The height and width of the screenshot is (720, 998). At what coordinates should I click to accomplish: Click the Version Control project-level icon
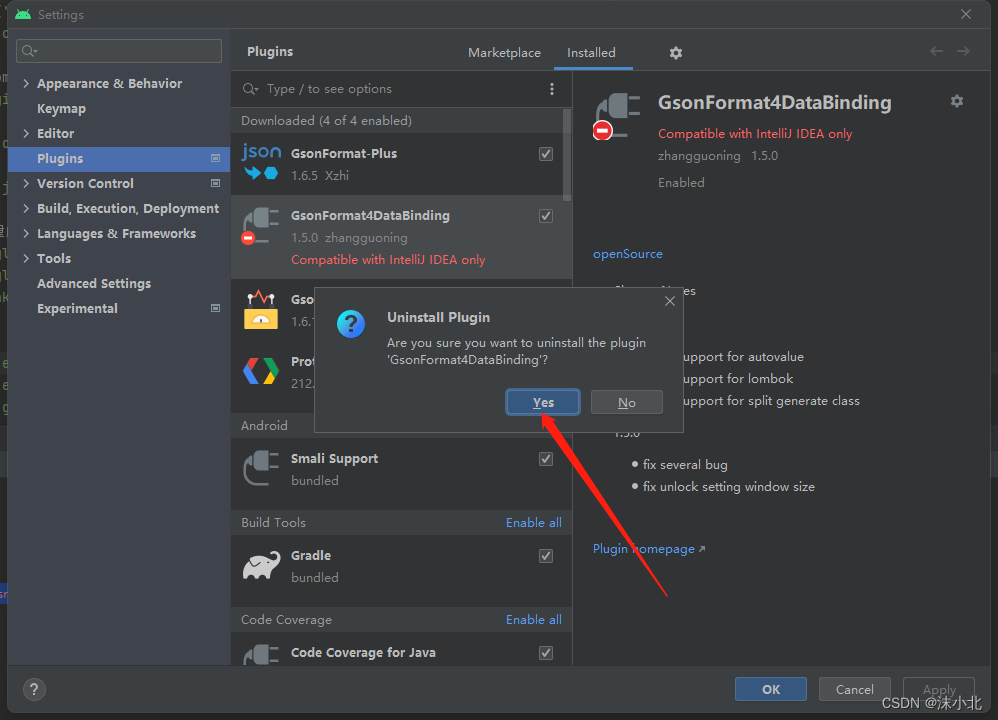216,183
